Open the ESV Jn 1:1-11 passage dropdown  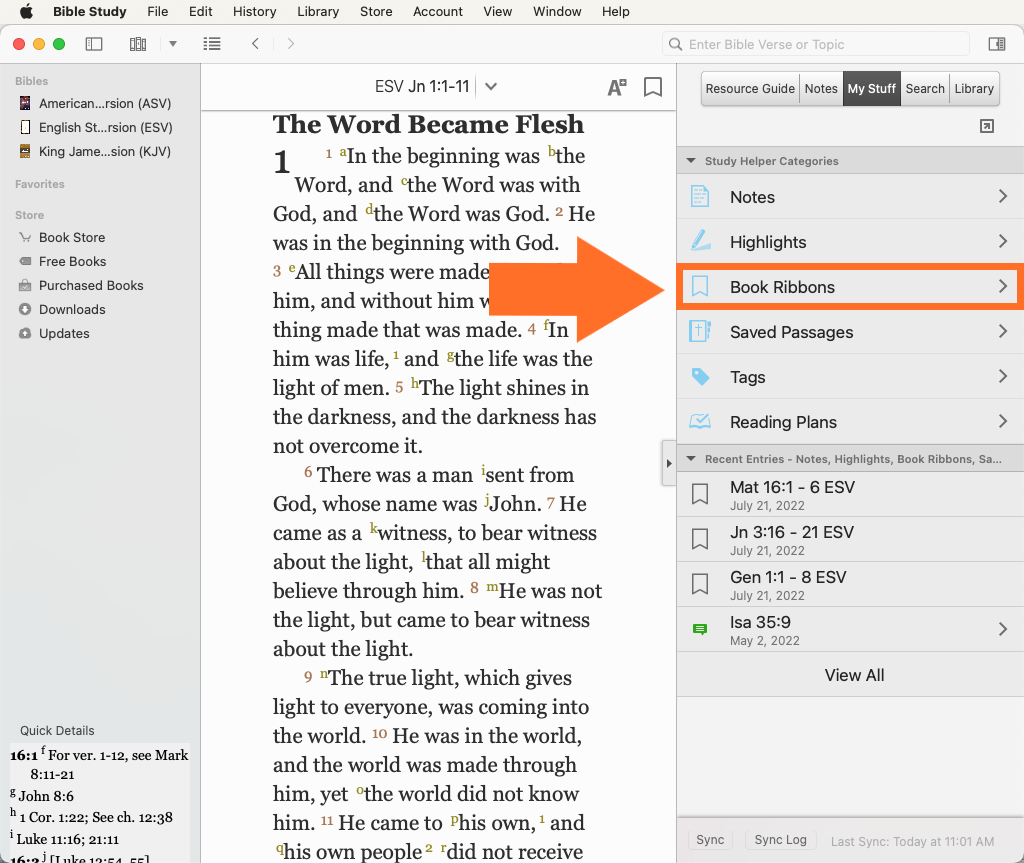[x=491, y=87]
